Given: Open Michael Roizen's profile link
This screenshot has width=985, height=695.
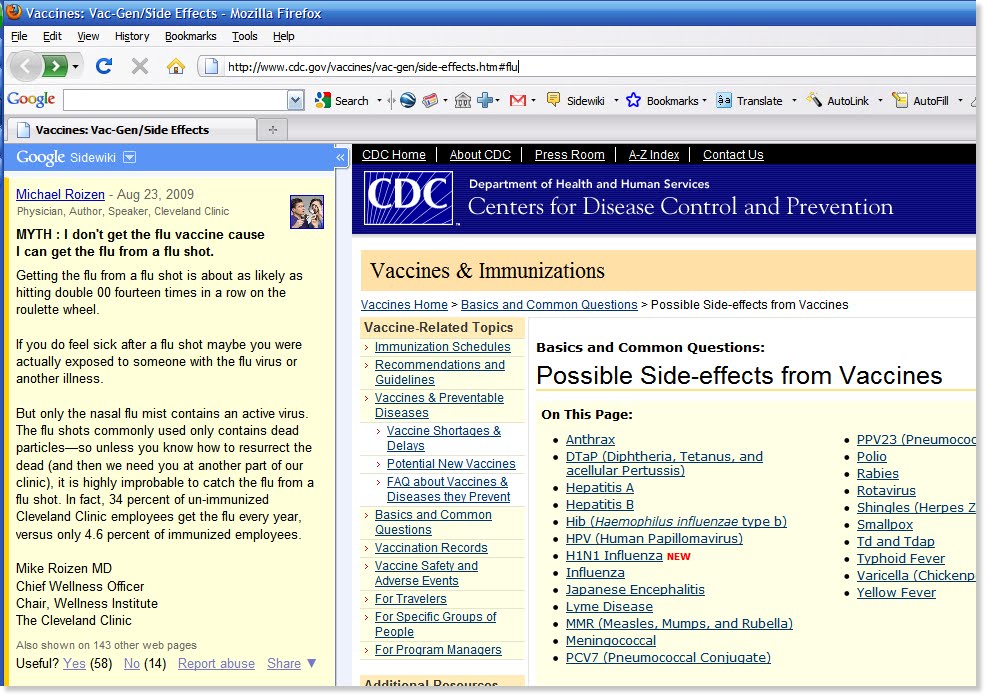Looking at the screenshot, I should click(x=60, y=194).
